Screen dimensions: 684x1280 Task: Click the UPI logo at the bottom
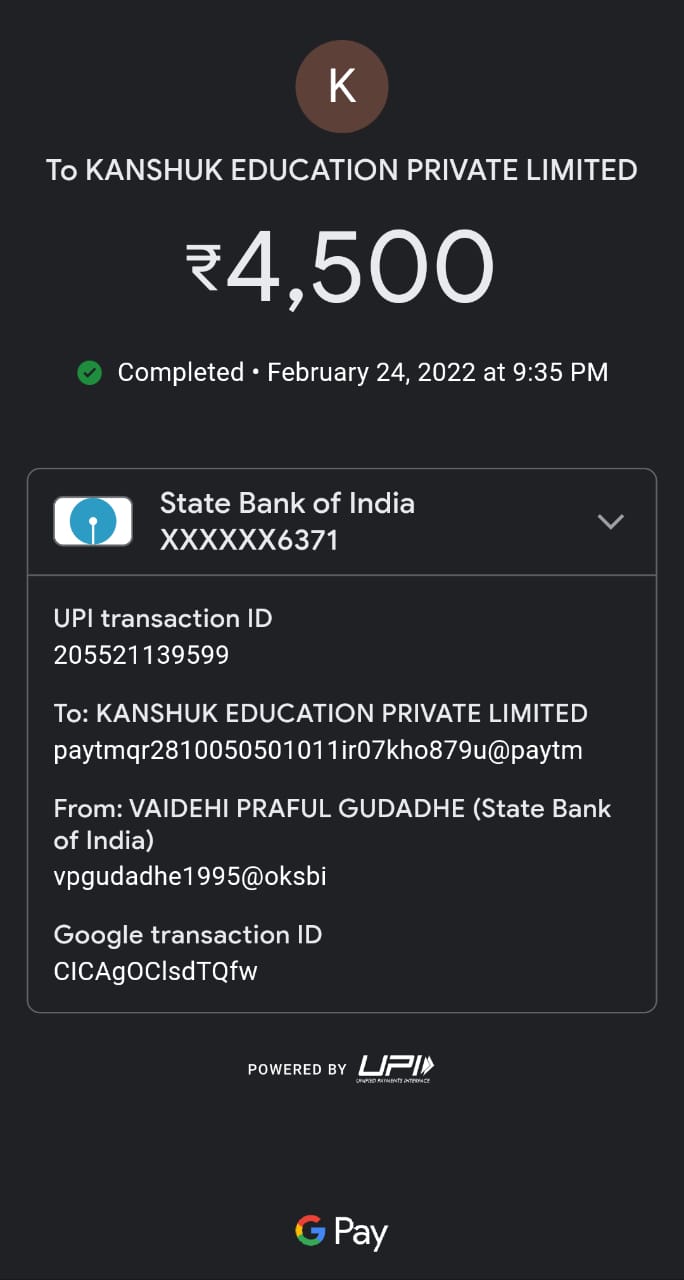coord(396,1068)
